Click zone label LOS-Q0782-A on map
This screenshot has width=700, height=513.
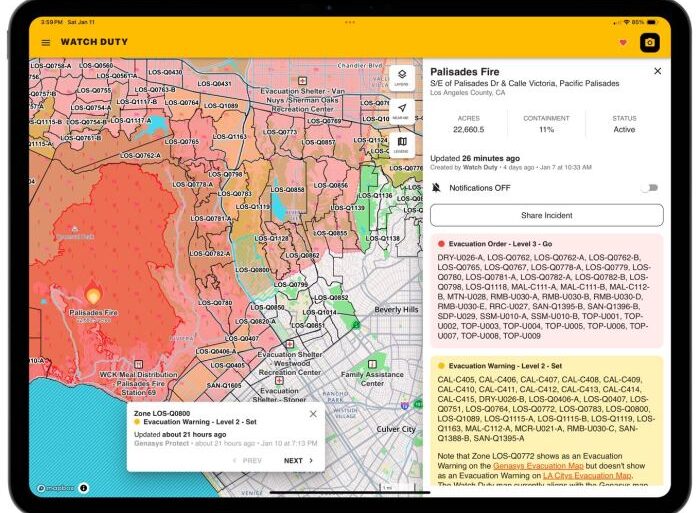click(x=210, y=253)
